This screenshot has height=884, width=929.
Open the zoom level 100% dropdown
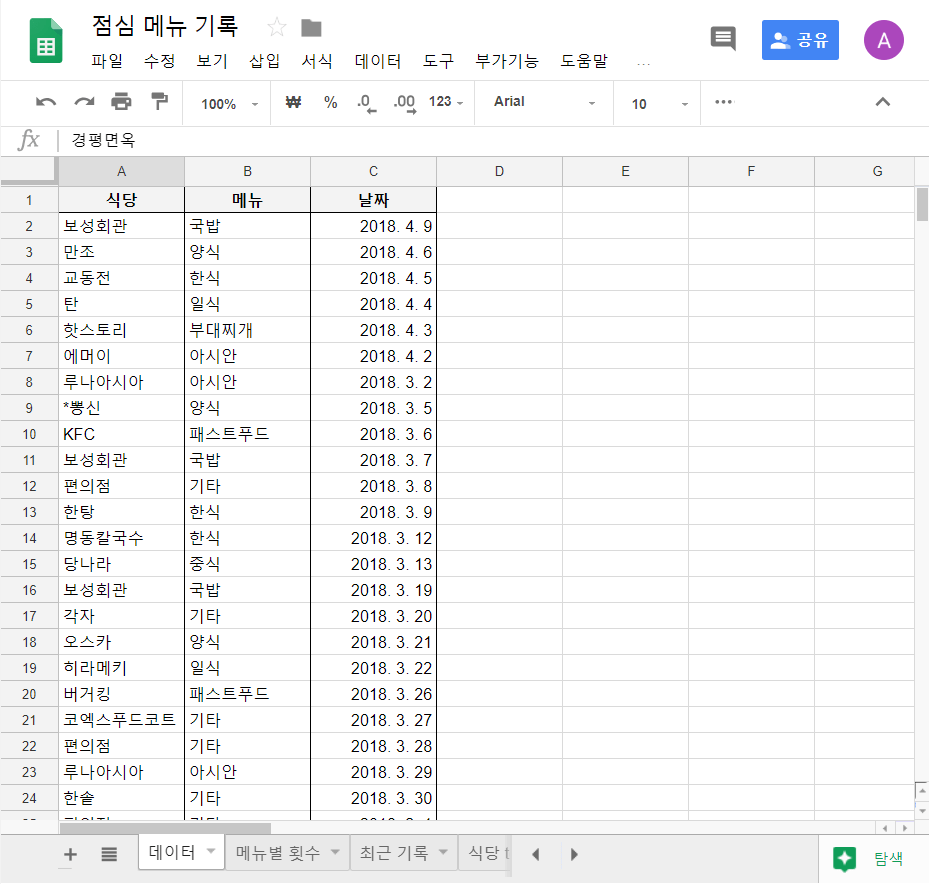click(x=225, y=102)
